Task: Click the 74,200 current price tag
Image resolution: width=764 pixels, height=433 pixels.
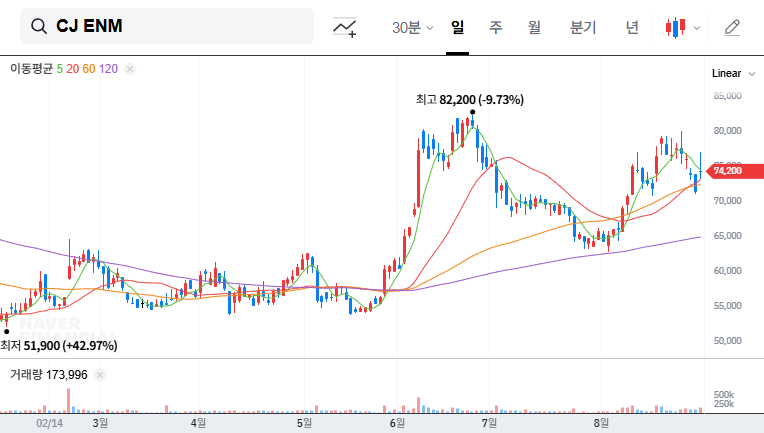Action: point(734,171)
